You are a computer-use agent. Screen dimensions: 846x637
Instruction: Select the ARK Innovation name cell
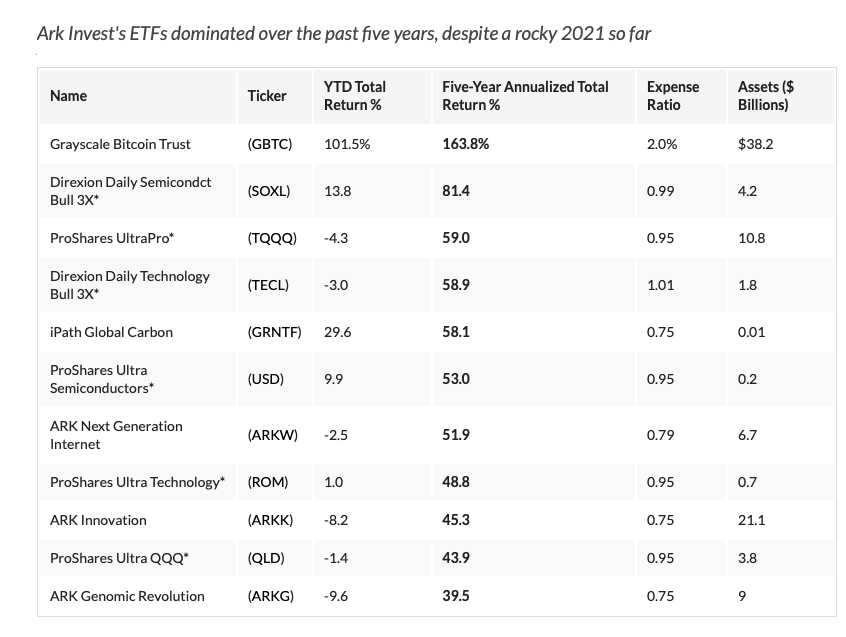coord(98,520)
